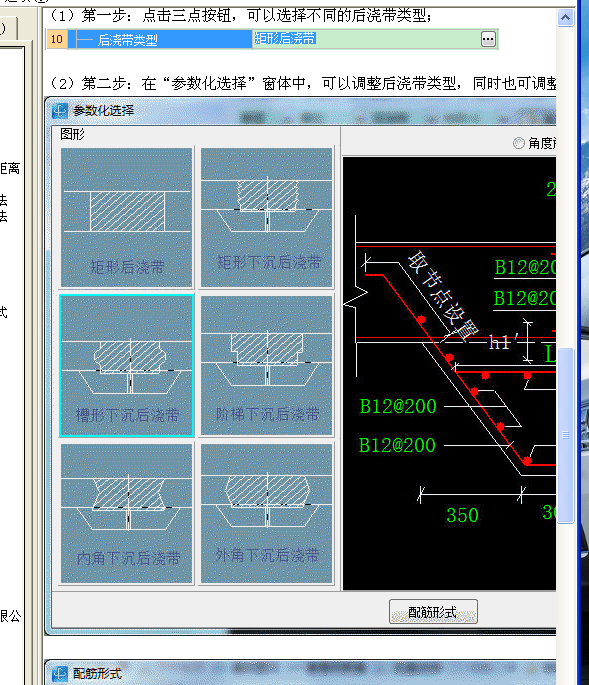
Task: Select the 内角下沉后浇带 thumbnail
Action: 127,513
